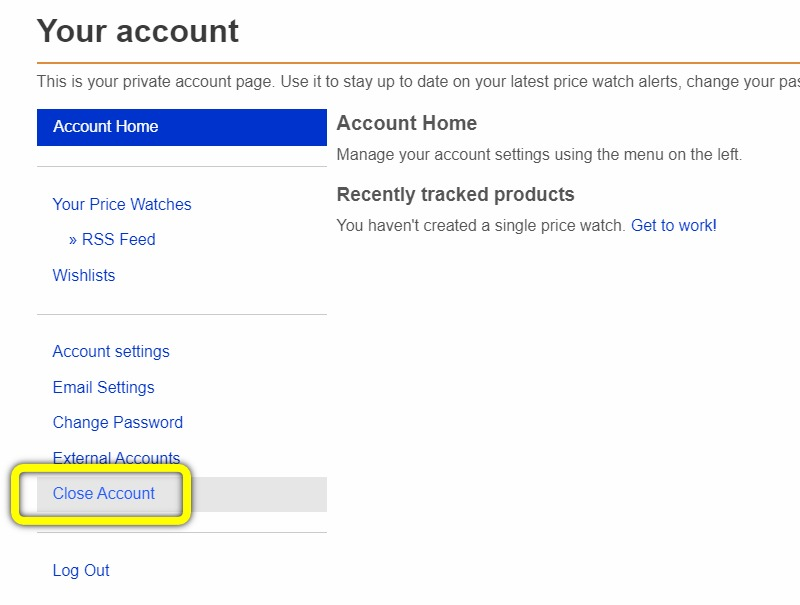Click the "Your account" page title
Viewport: 800px width, 605px height.
pyautogui.click(x=138, y=31)
